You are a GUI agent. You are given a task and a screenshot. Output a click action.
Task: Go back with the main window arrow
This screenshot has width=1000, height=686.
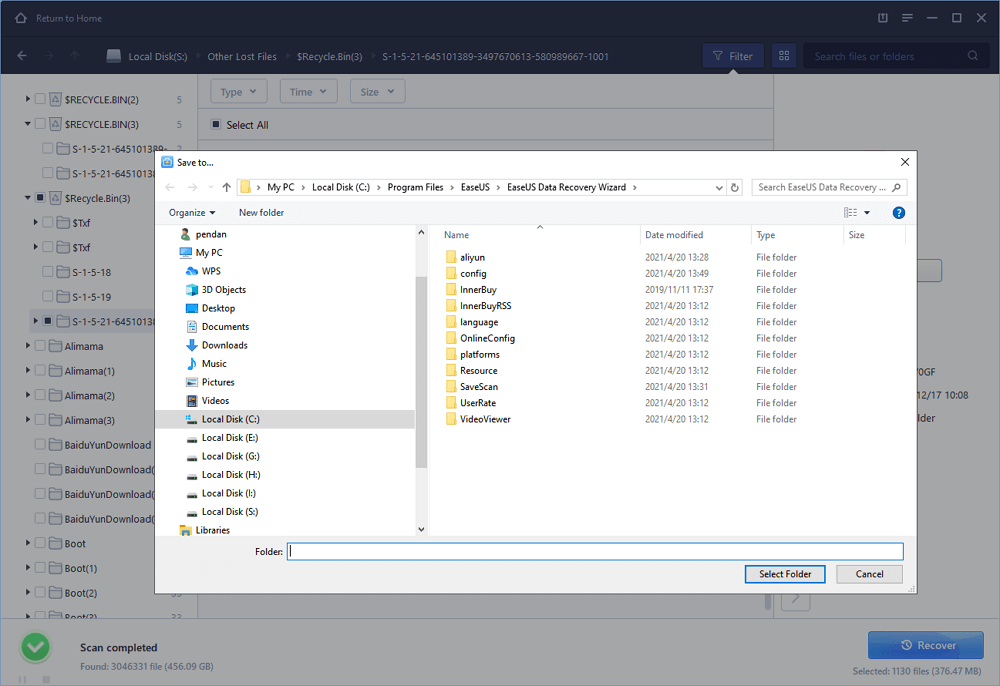22,56
